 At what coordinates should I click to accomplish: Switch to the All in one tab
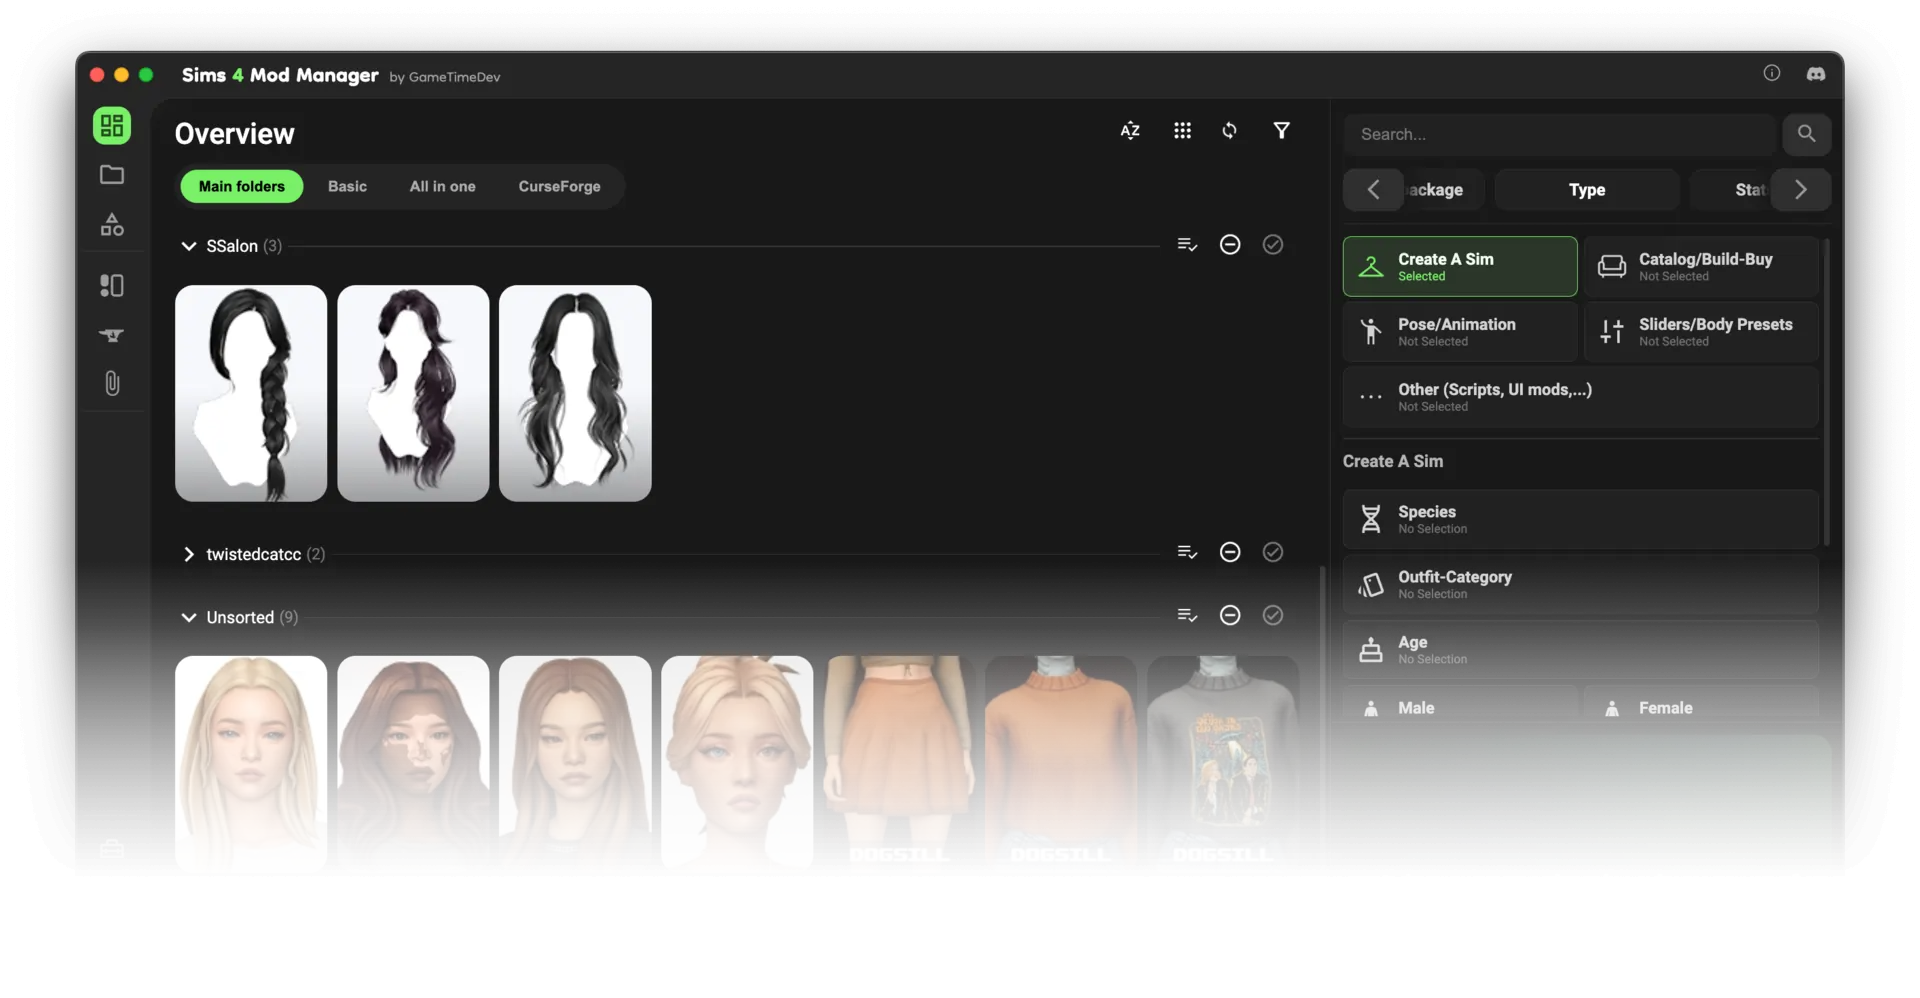pos(442,187)
